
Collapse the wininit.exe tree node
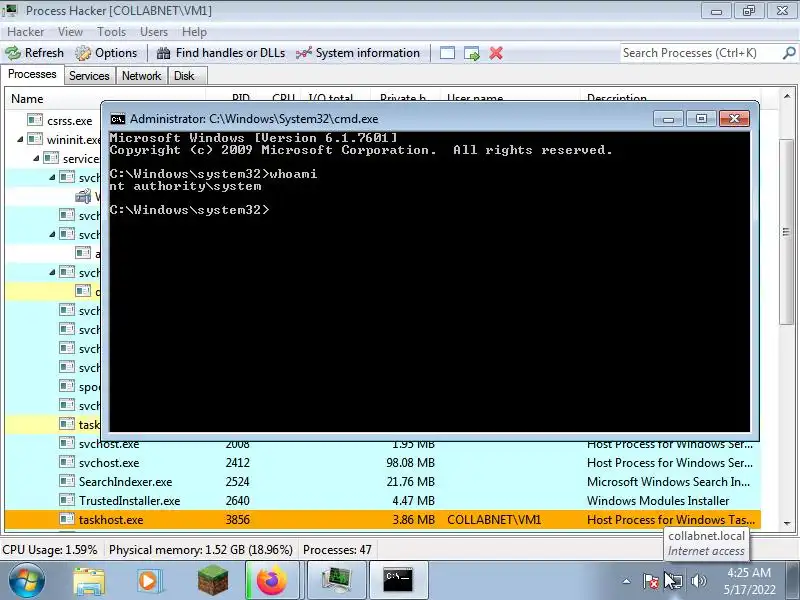(x=20, y=139)
